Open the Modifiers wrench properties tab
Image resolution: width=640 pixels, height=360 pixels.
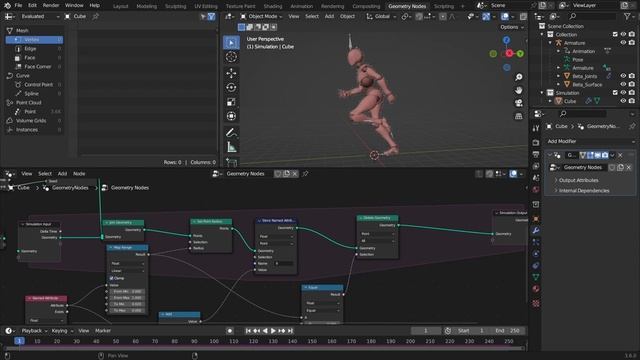pos(536,231)
